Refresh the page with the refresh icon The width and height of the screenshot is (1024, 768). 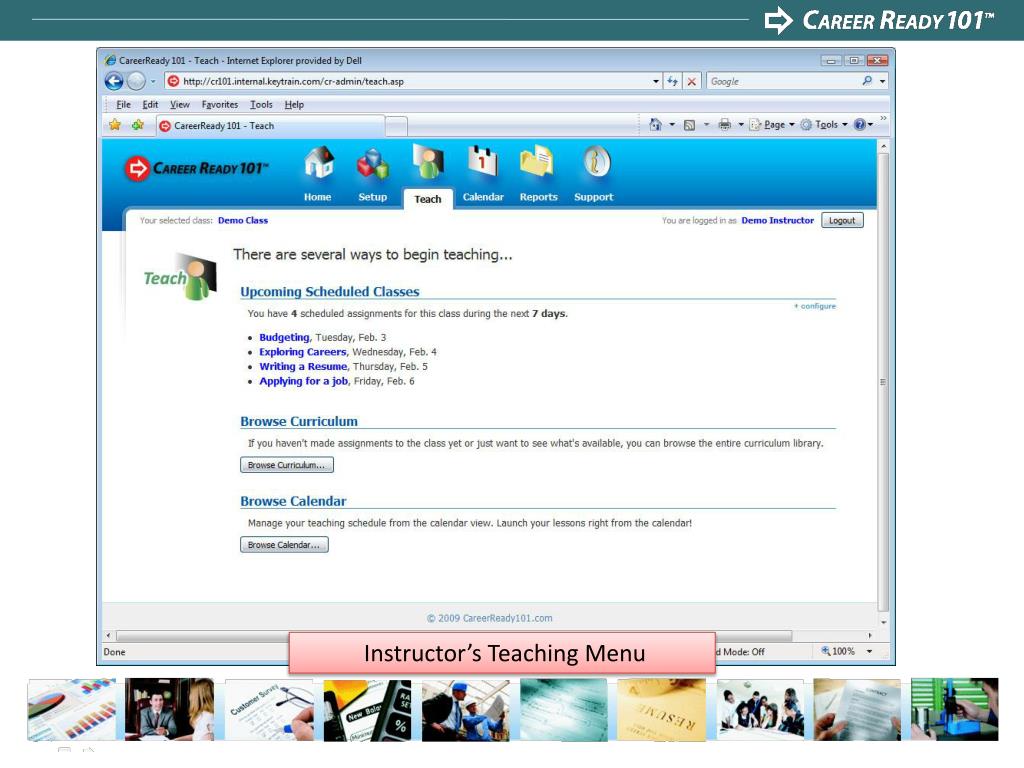(x=672, y=82)
